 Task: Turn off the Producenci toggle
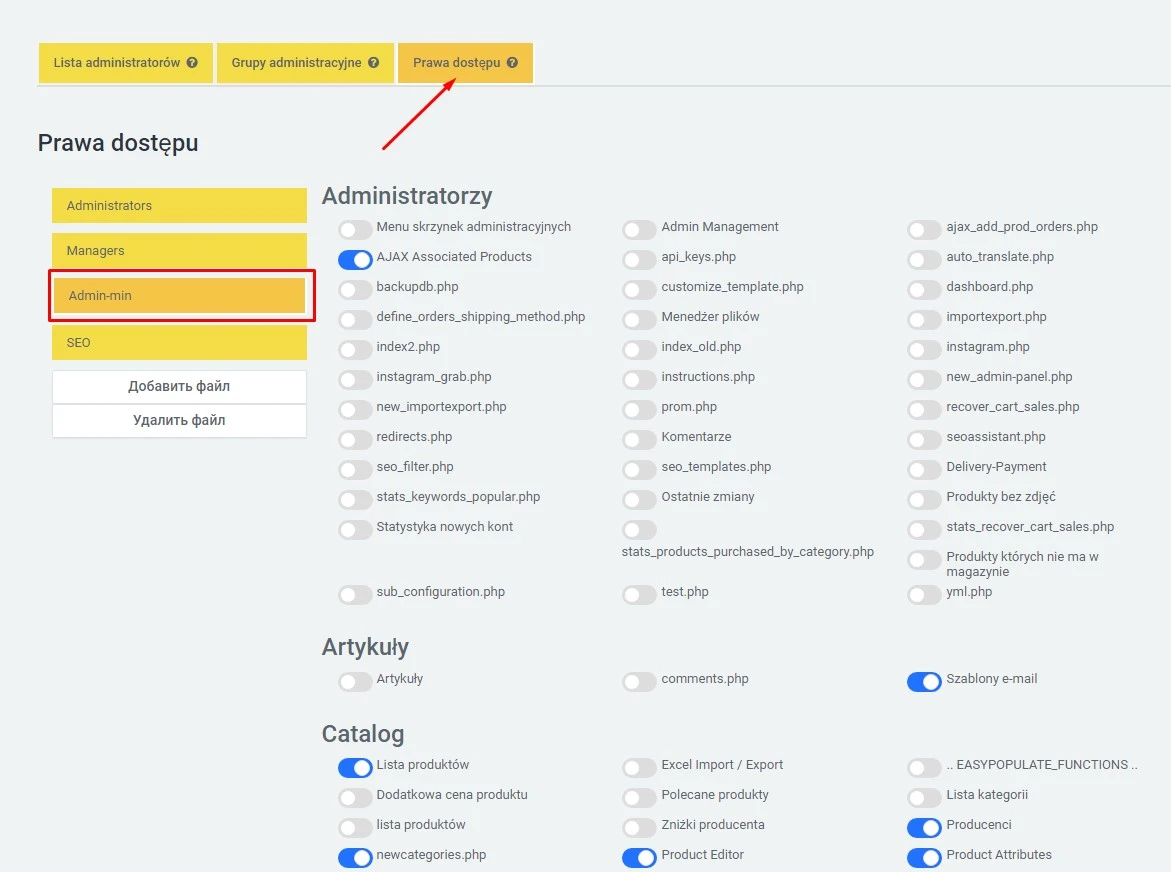coord(924,828)
